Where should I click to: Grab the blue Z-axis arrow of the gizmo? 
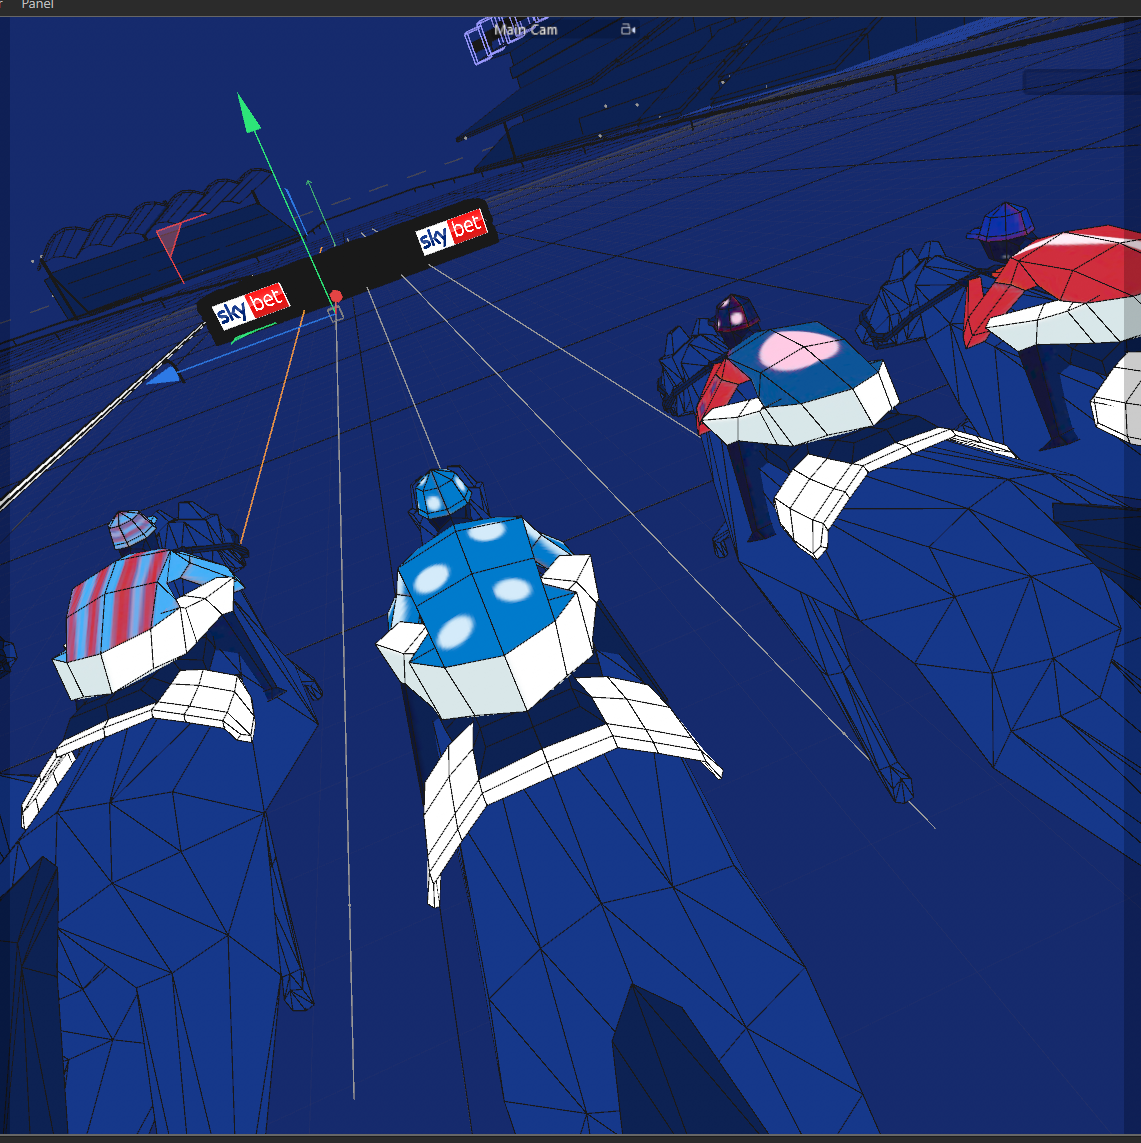[x=163, y=375]
